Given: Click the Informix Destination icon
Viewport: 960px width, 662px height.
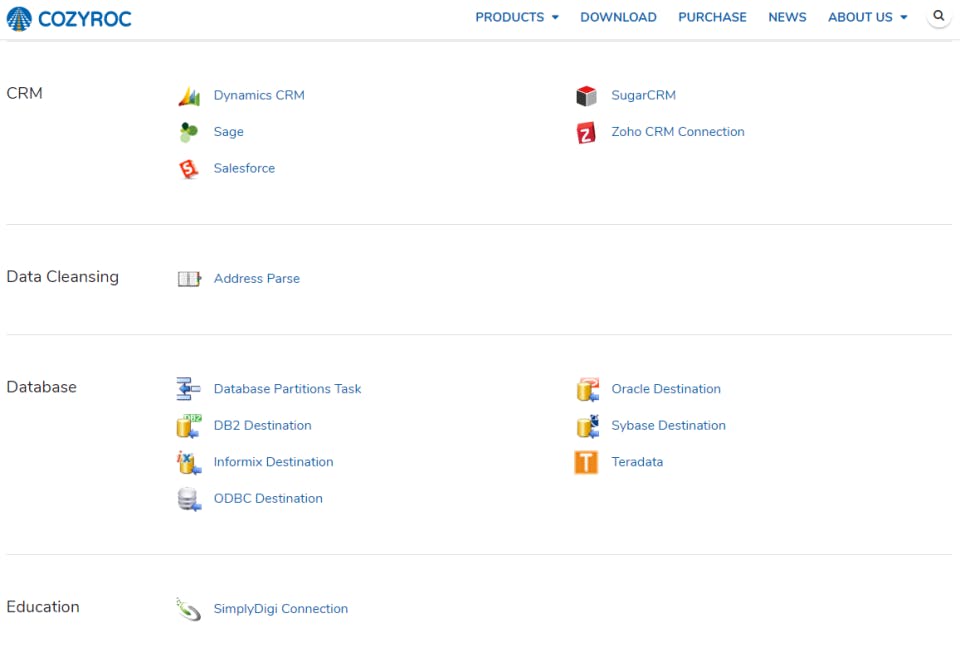Looking at the screenshot, I should tap(189, 462).
